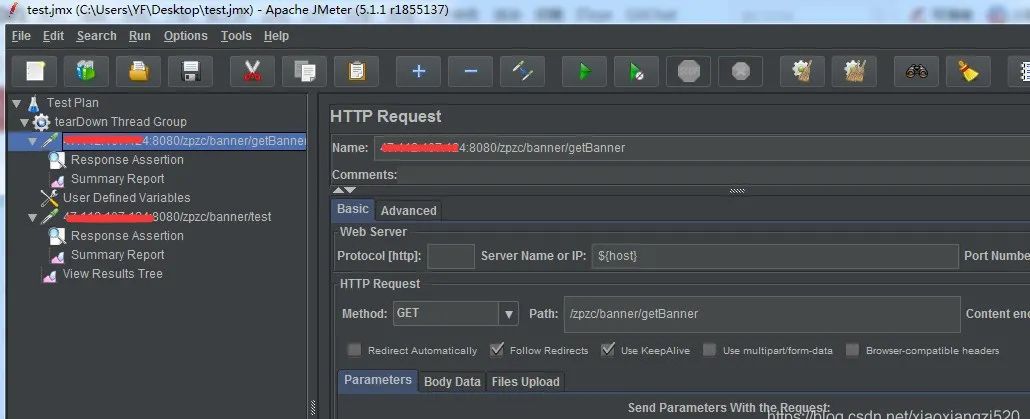Save the test plan with the floppy icon

tap(190, 71)
